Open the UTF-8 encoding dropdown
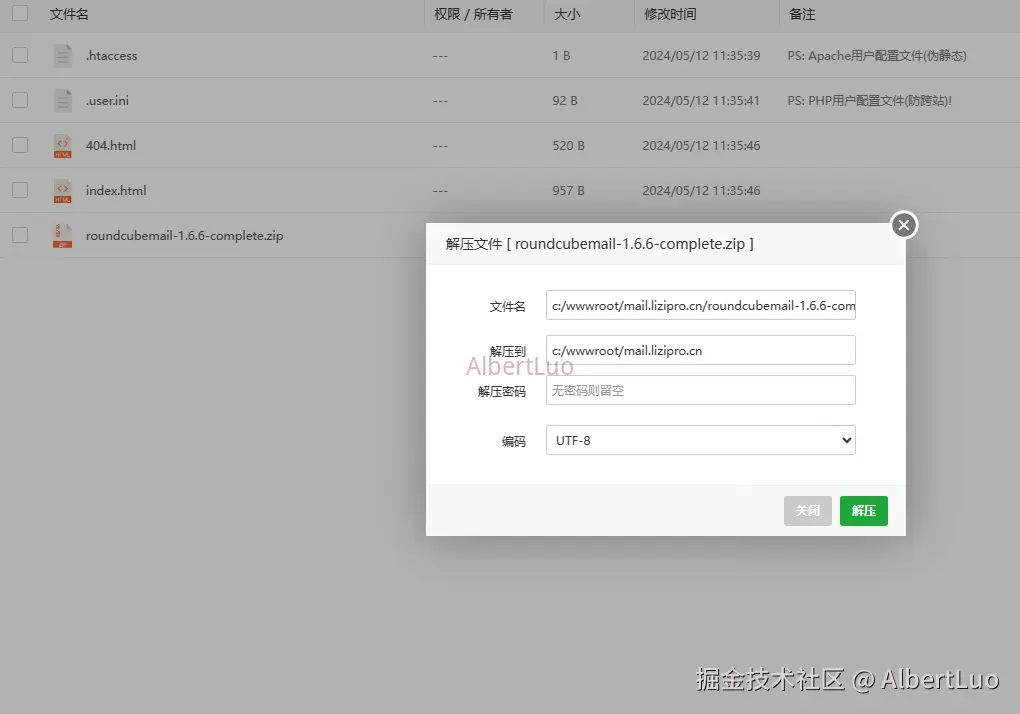 coord(701,440)
